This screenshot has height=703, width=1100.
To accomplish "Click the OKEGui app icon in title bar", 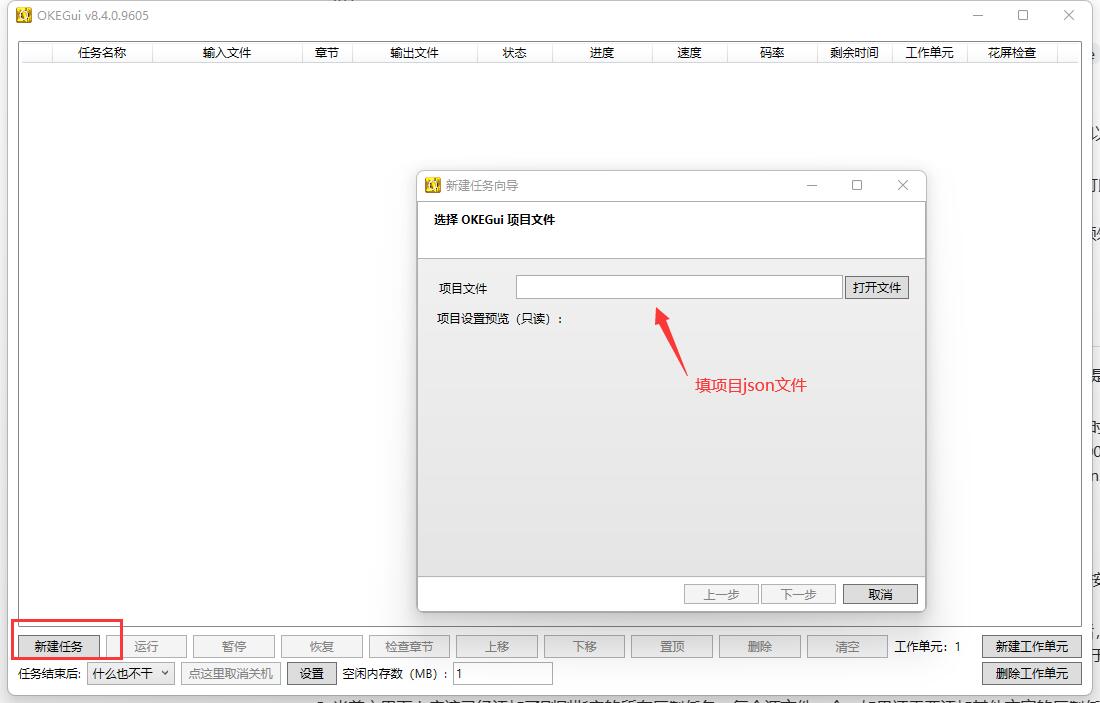I will coord(24,15).
